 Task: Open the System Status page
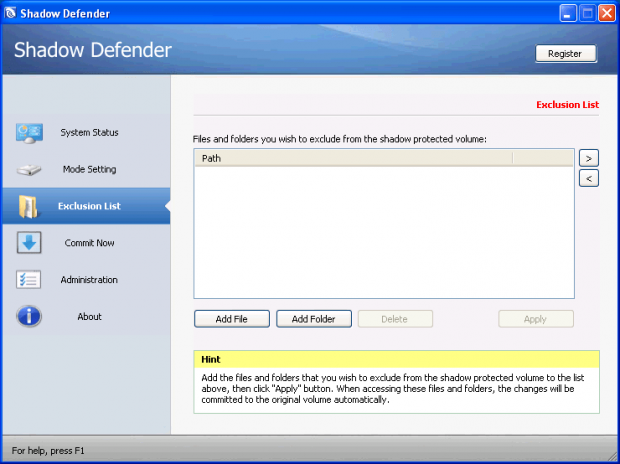pyautogui.click(x=89, y=133)
